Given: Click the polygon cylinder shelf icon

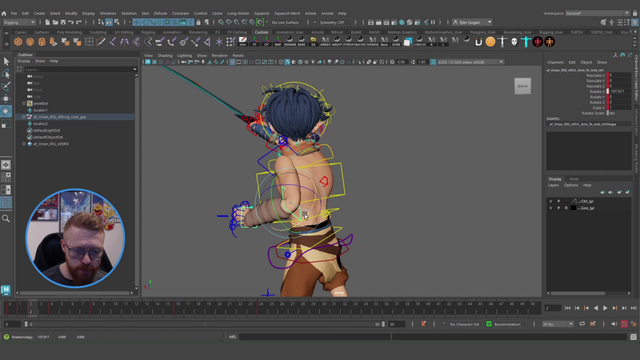Looking at the screenshot, I should coord(42,42).
